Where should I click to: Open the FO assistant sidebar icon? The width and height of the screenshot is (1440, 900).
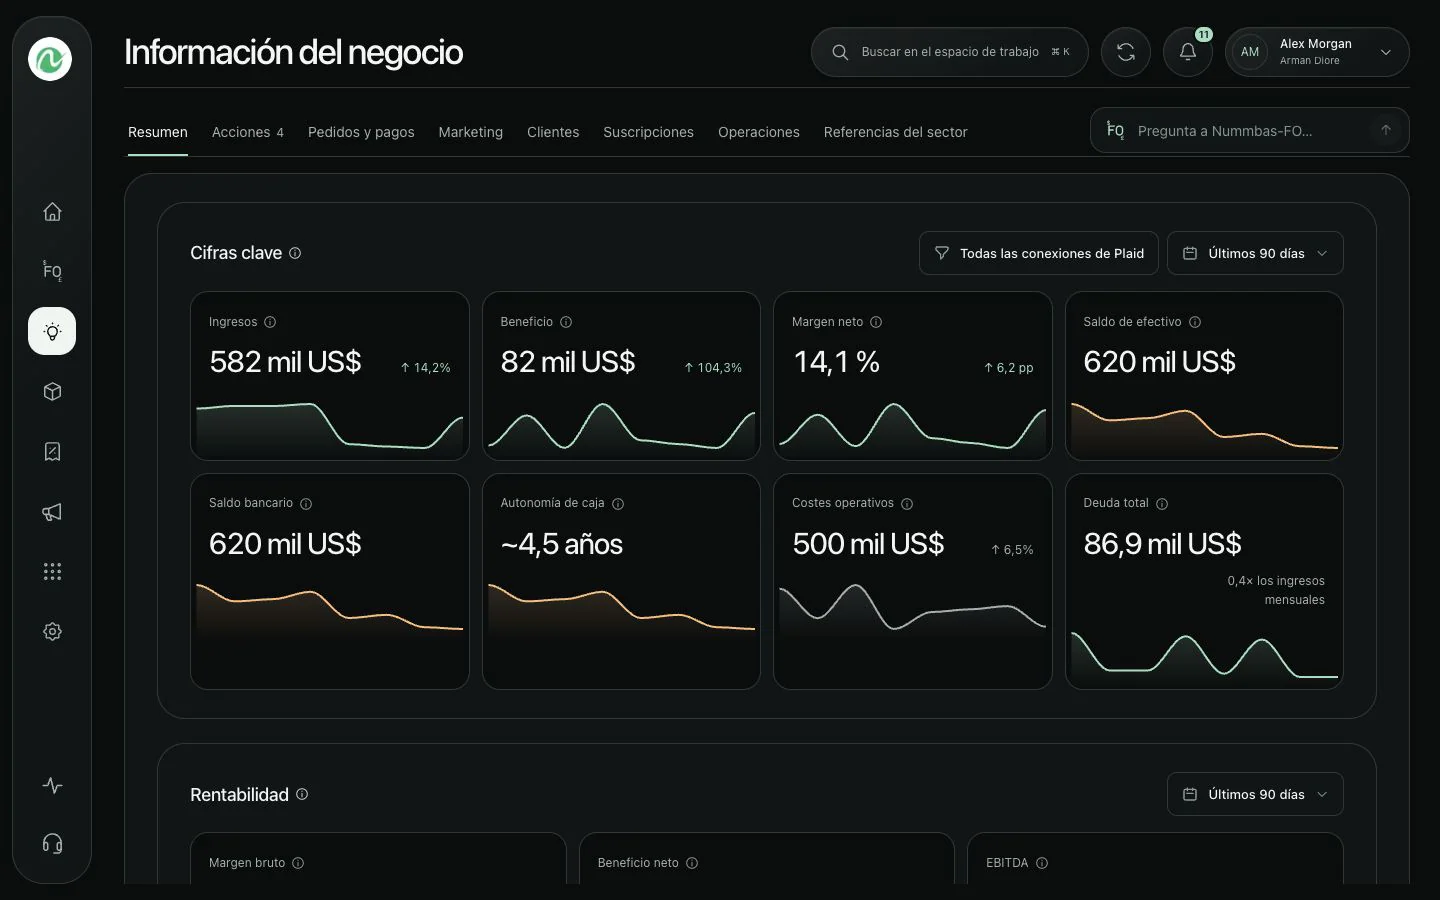coord(52,271)
